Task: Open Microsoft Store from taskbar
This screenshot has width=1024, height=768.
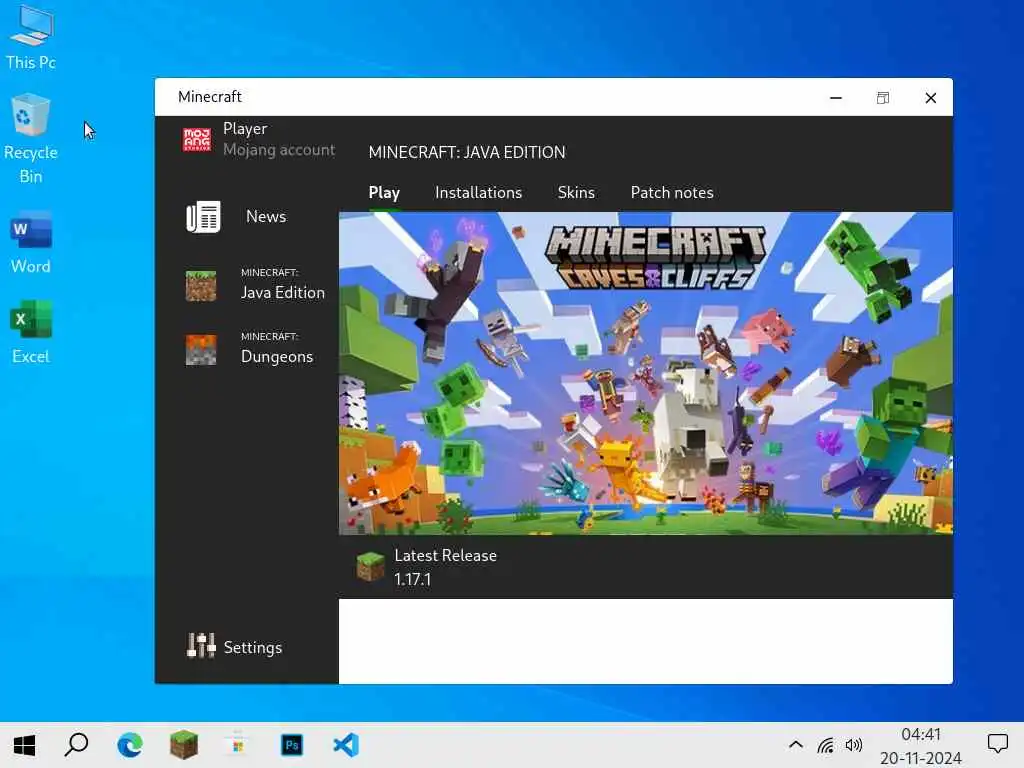Action: (x=238, y=744)
